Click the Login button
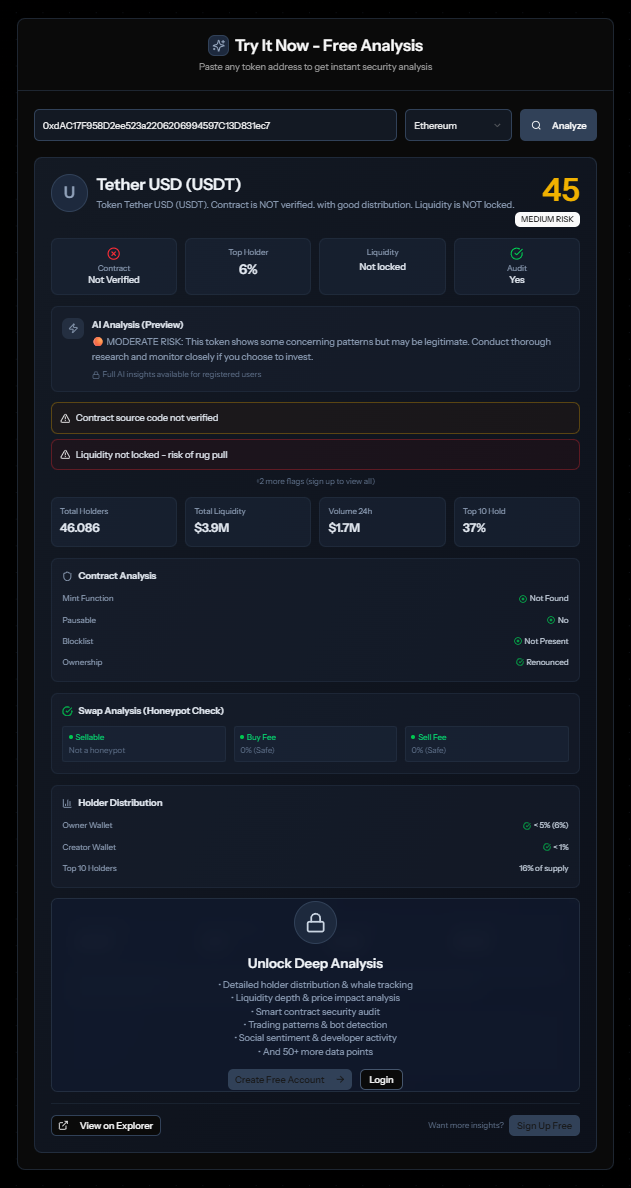This screenshot has height=1188, width=631. pos(381,1080)
